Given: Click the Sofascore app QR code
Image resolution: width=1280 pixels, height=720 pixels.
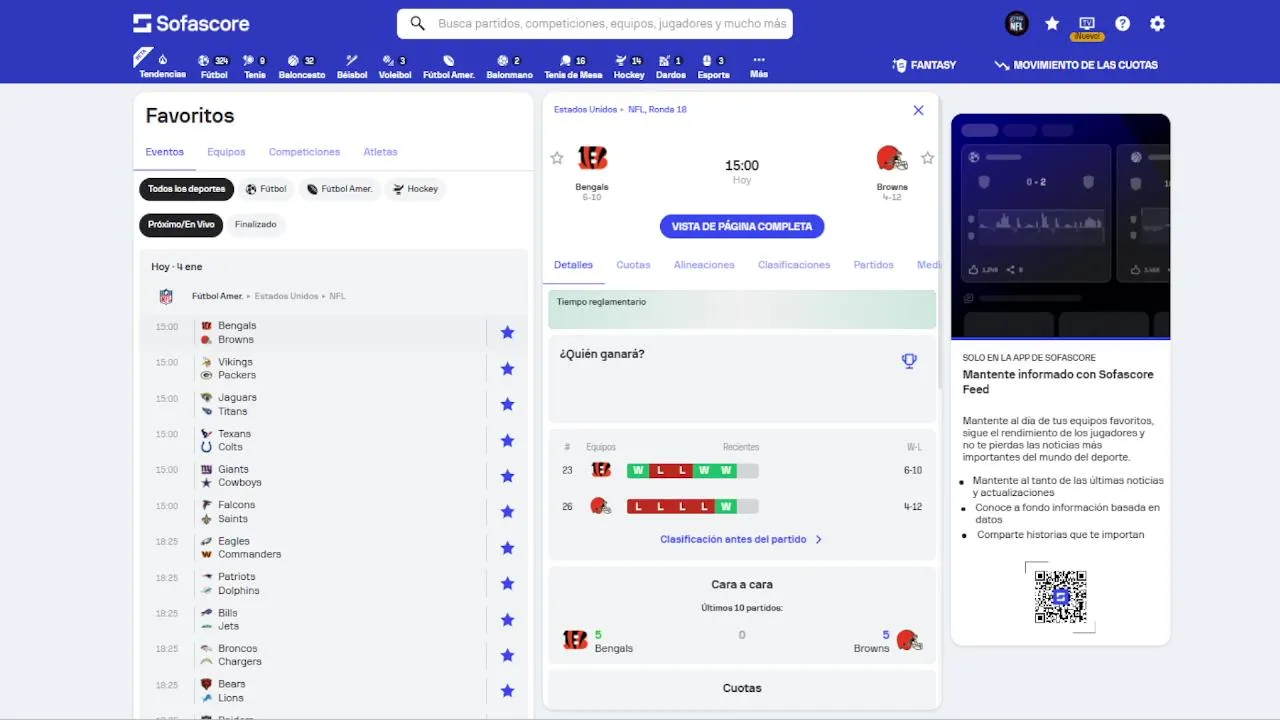Looking at the screenshot, I should (x=1060, y=597).
